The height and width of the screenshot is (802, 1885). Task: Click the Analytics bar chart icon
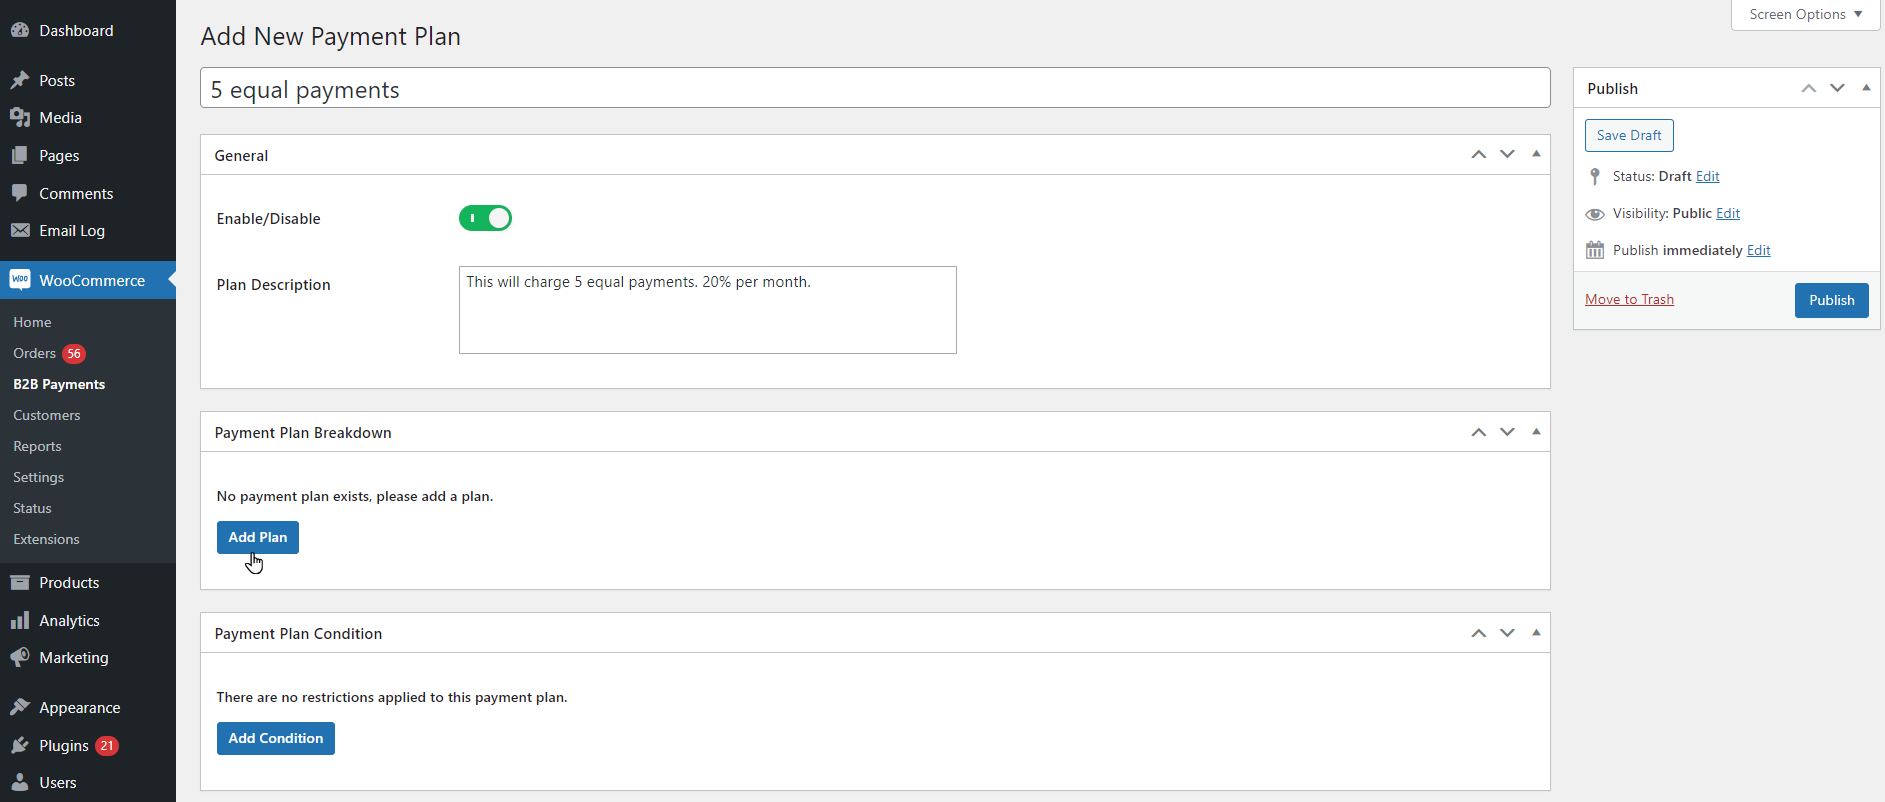point(20,621)
